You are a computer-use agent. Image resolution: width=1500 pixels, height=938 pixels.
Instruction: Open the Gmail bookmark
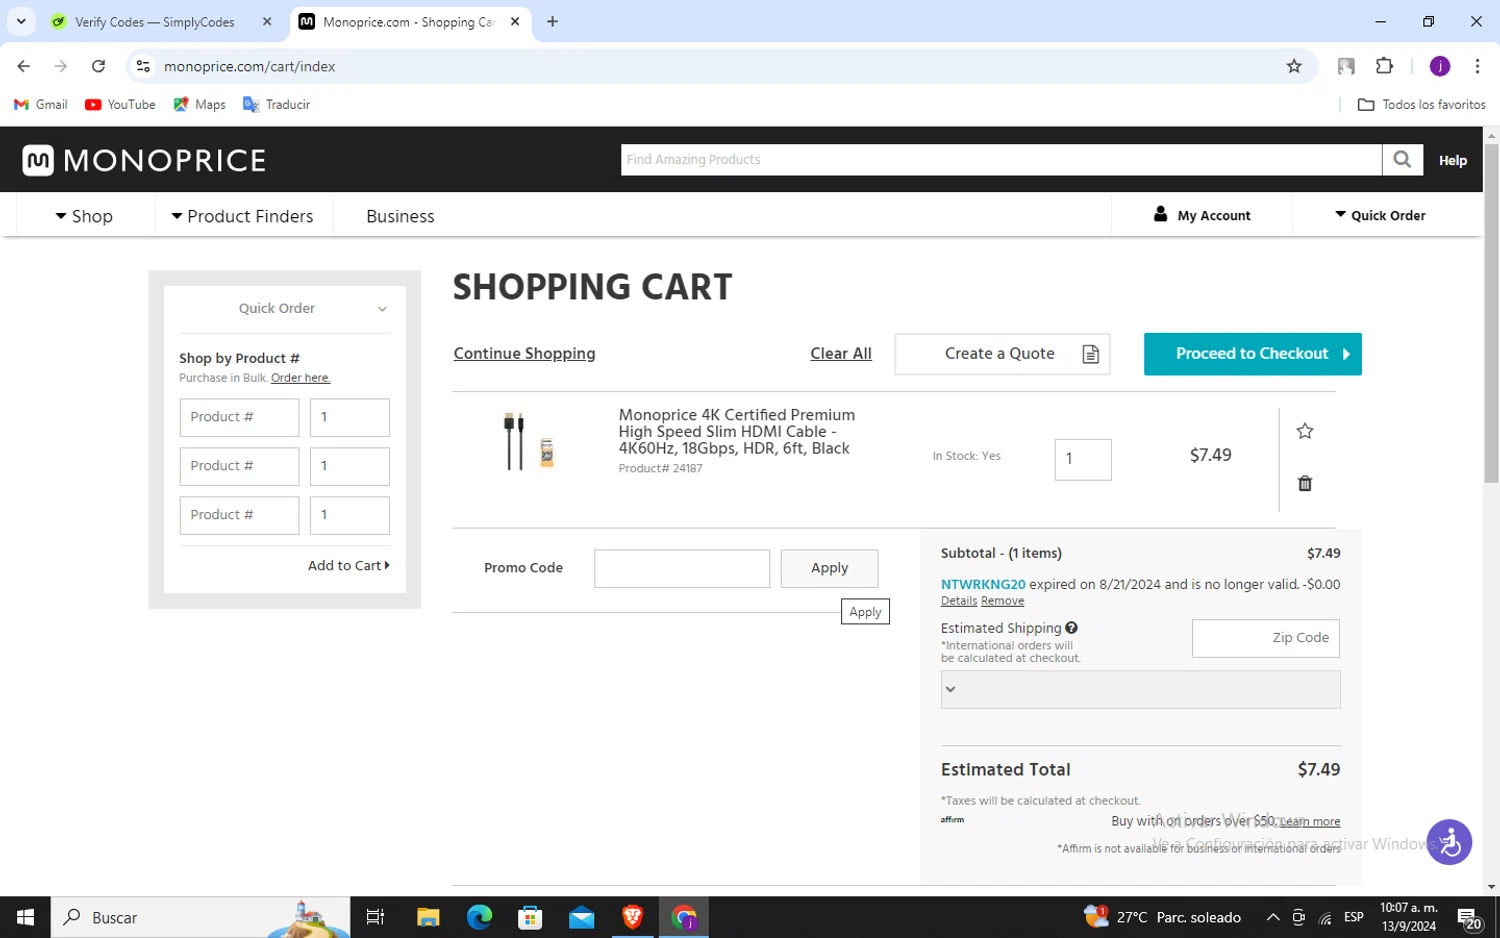click(x=41, y=104)
